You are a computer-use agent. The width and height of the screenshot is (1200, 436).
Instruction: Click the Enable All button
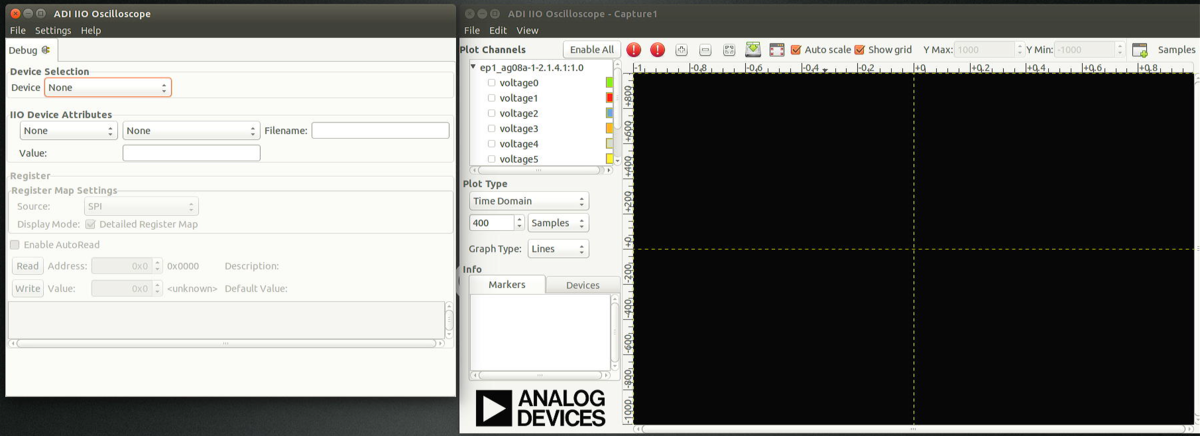point(592,49)
